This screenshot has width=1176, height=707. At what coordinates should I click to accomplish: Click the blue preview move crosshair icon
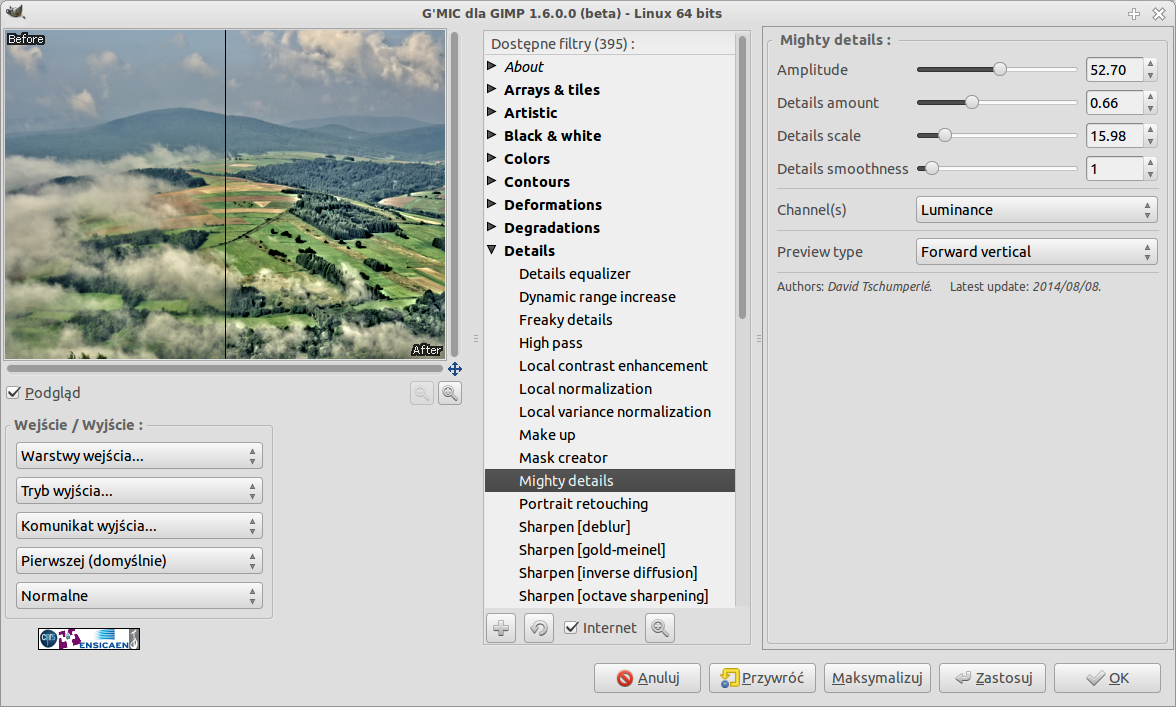454,369
